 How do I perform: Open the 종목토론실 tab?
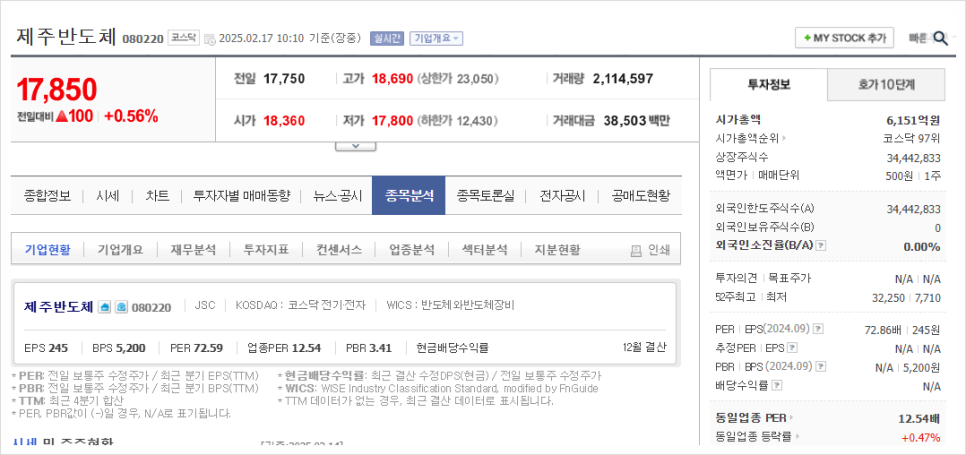coord(485,196)
